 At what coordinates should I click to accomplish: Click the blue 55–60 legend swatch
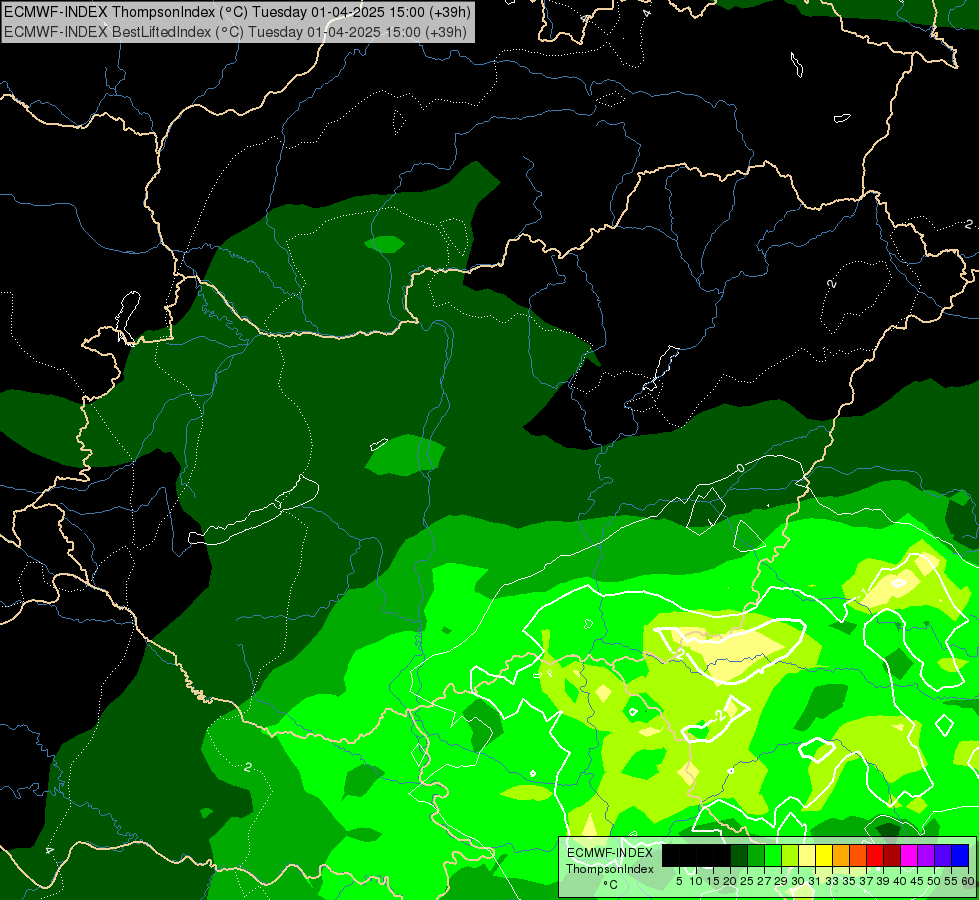[960, 855]
